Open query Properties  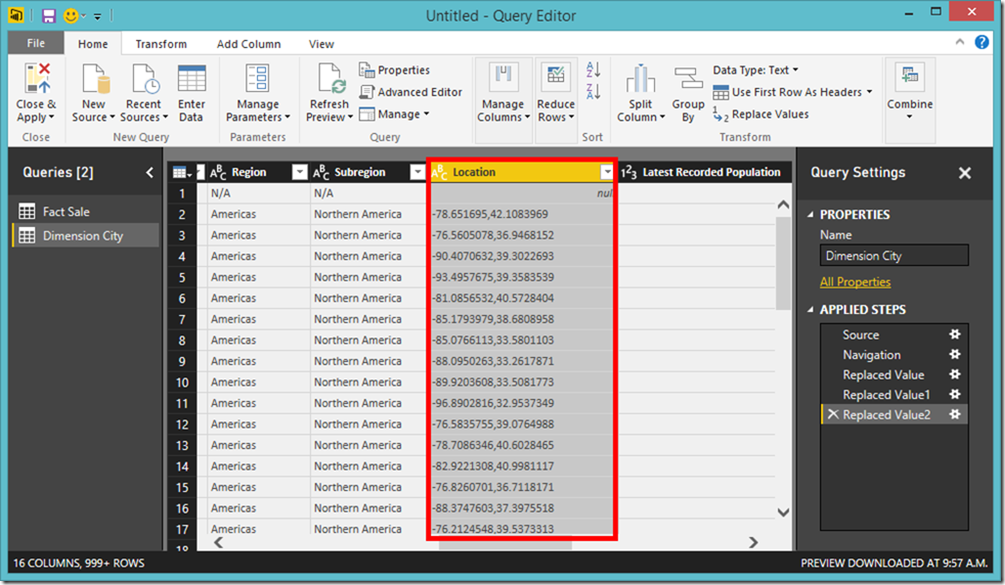[x=394, y=70]
